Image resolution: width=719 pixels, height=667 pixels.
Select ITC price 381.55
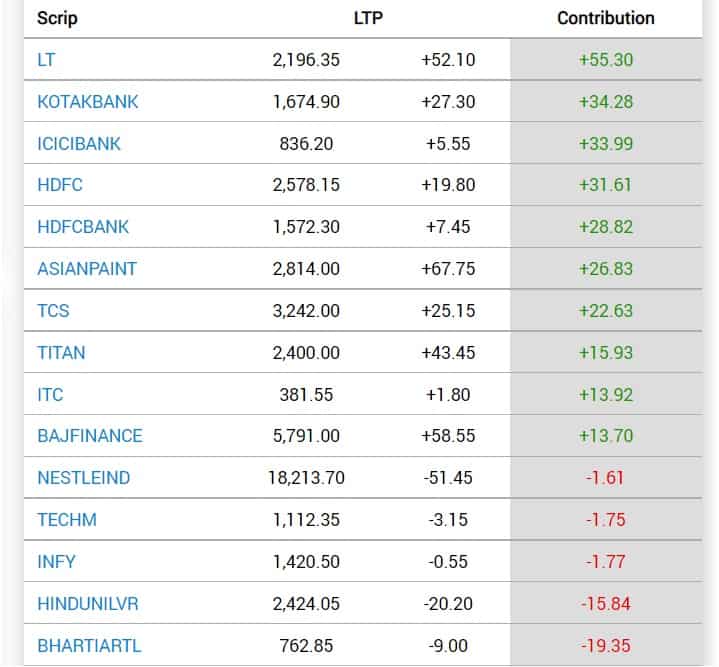coord(306,395)
